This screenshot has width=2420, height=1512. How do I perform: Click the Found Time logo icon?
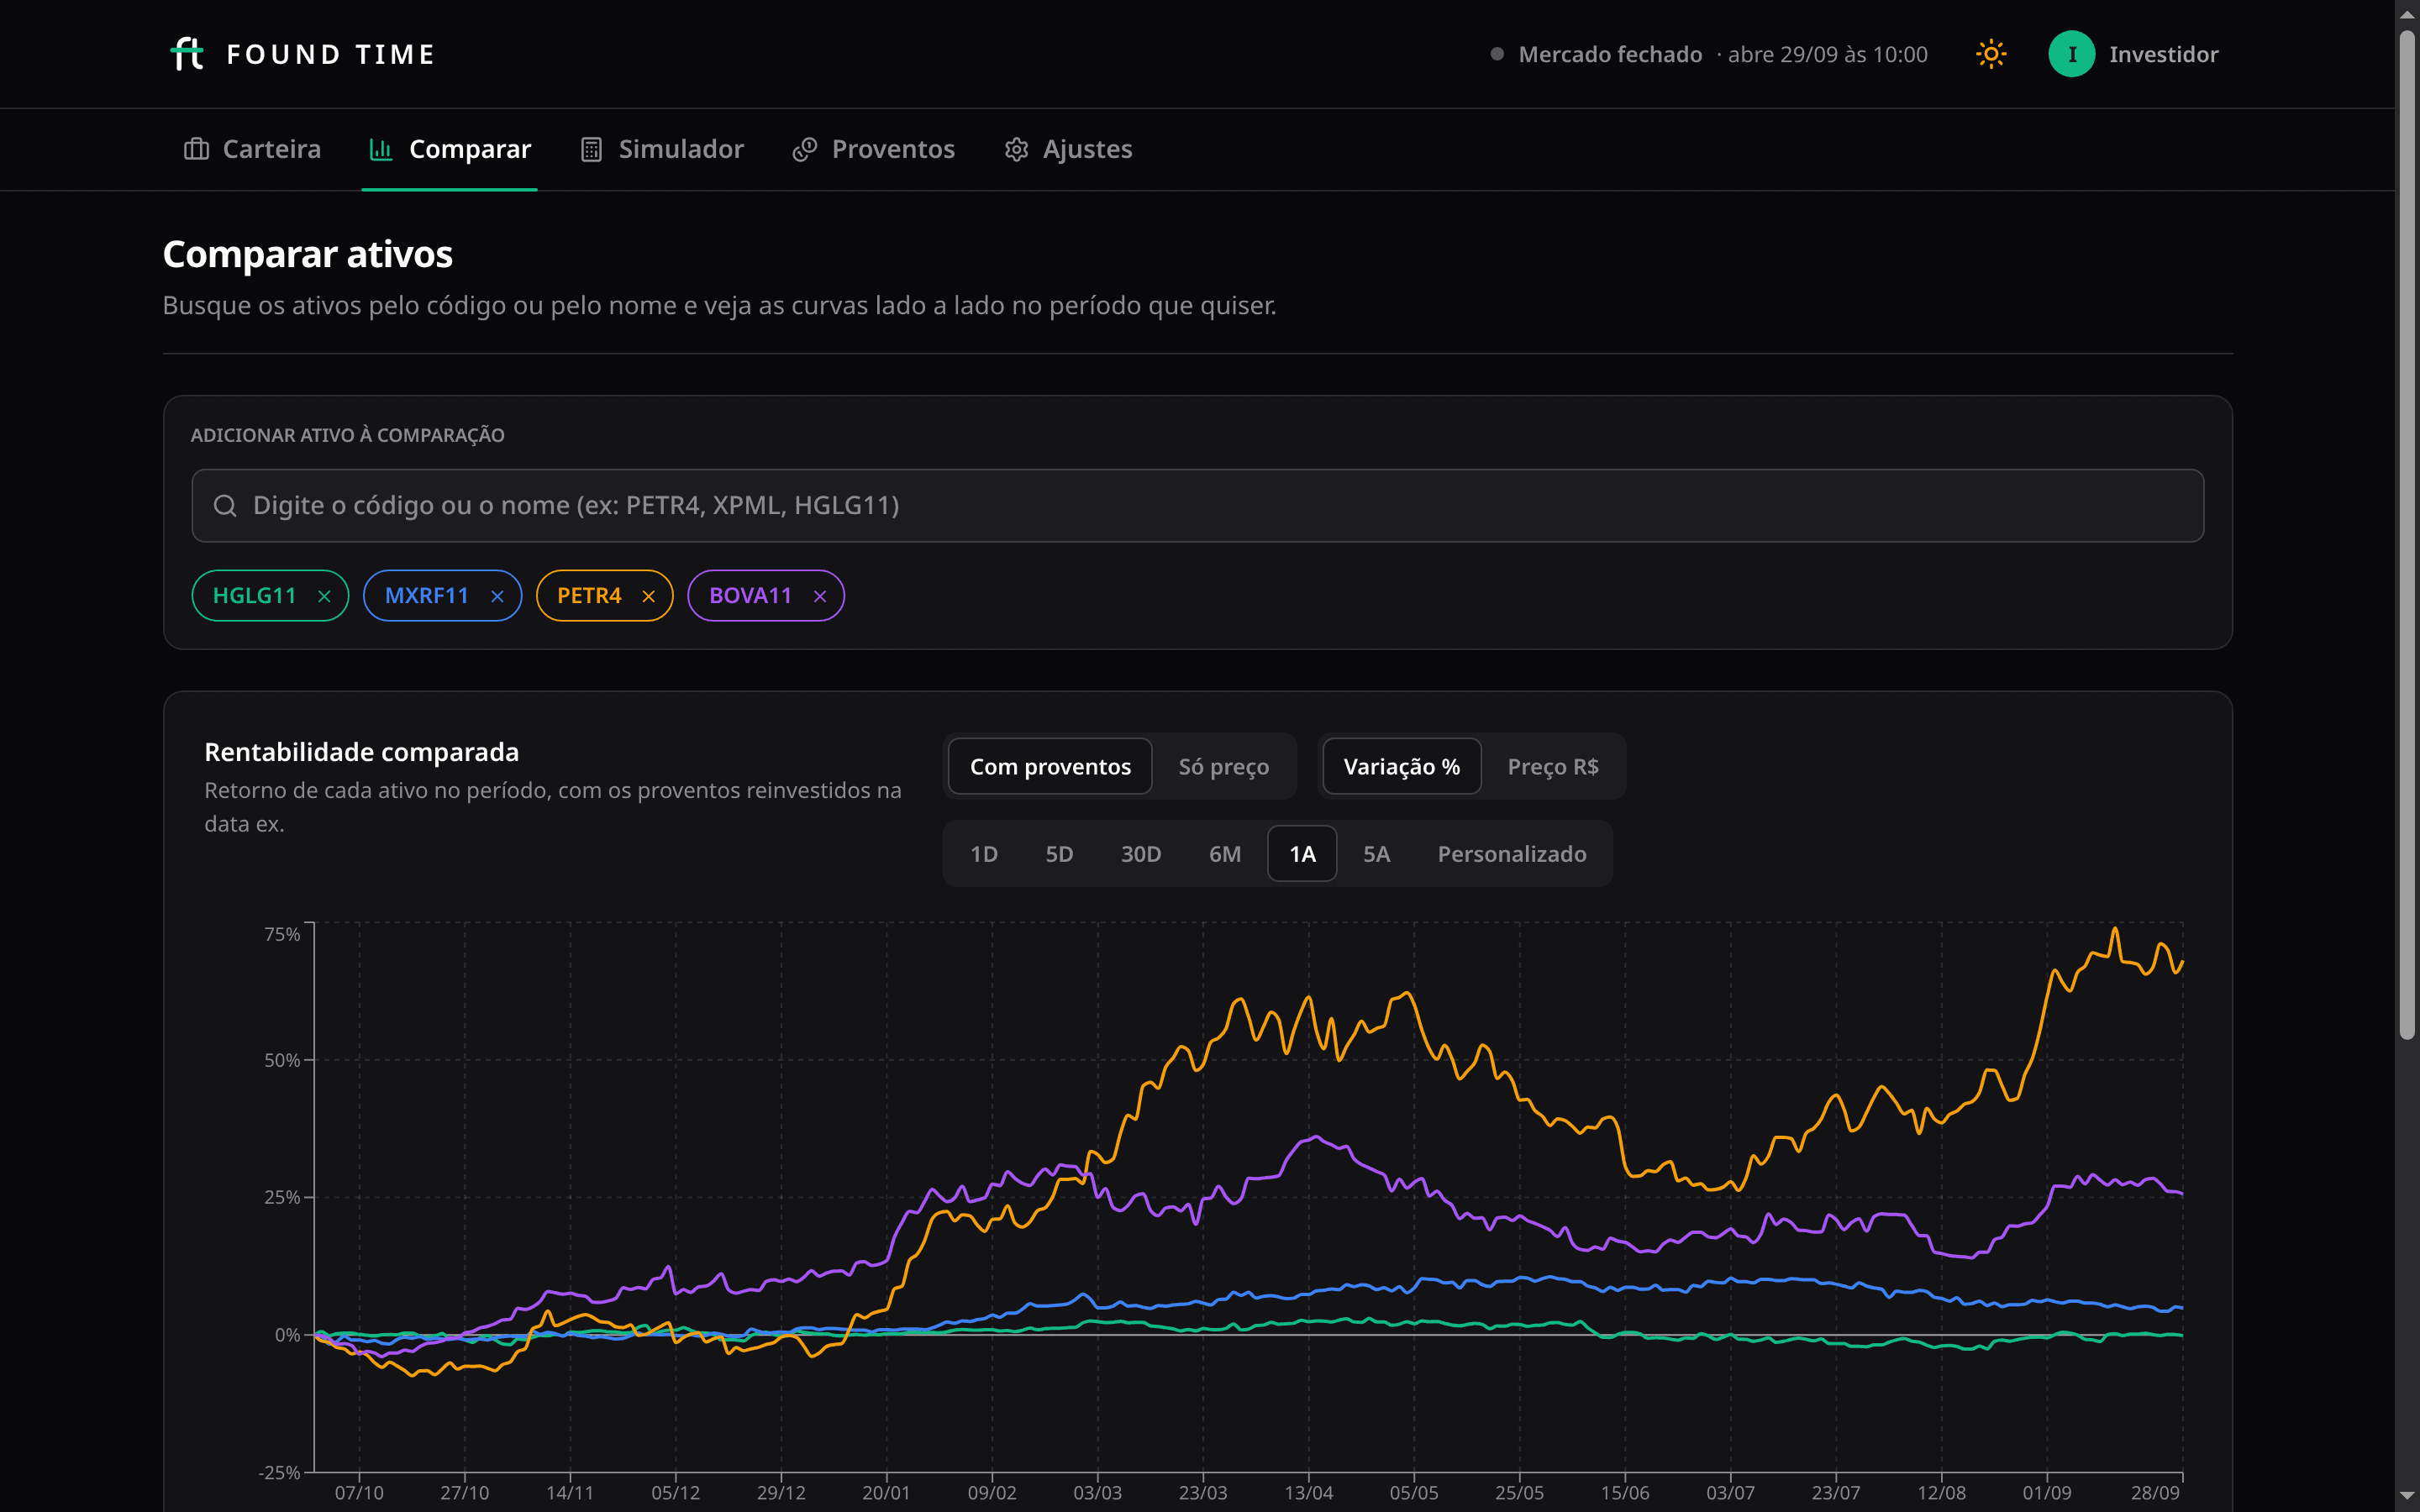[187, 54]
